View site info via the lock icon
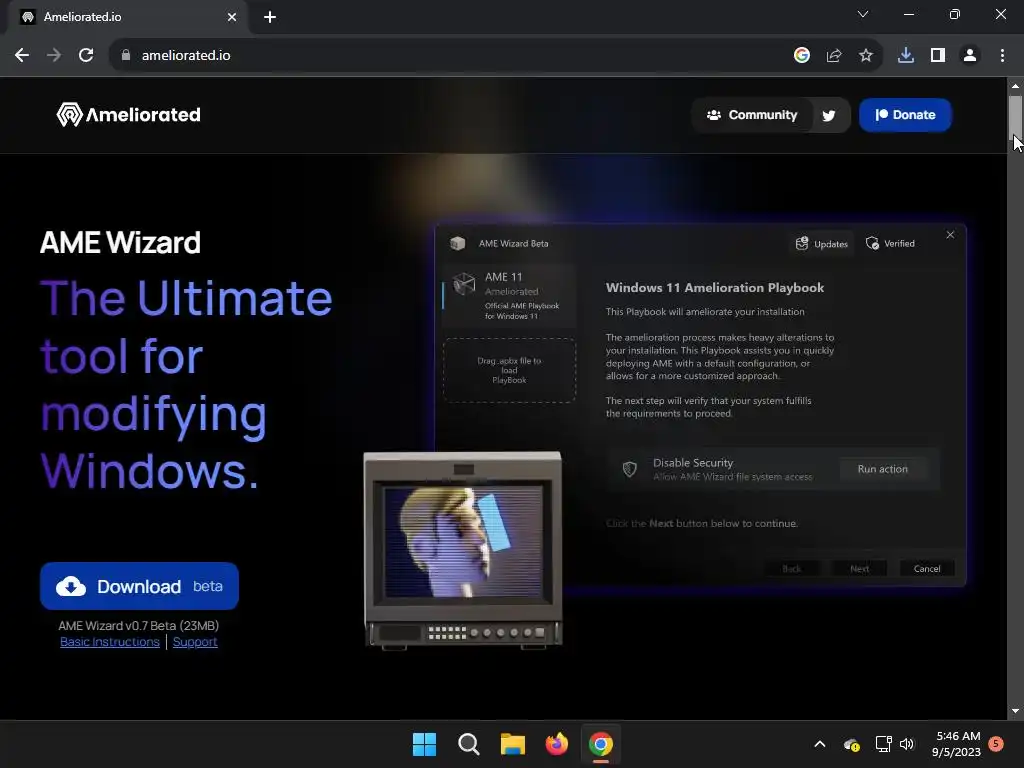Viewport: 1024px width, 768px height. (x=125, y=56)
